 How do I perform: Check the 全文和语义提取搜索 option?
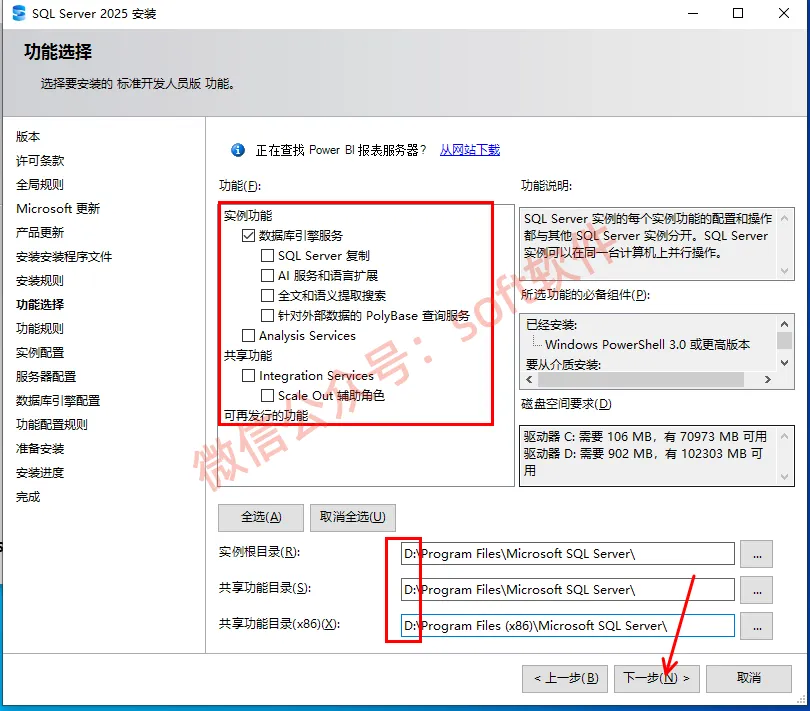point(267,296)
